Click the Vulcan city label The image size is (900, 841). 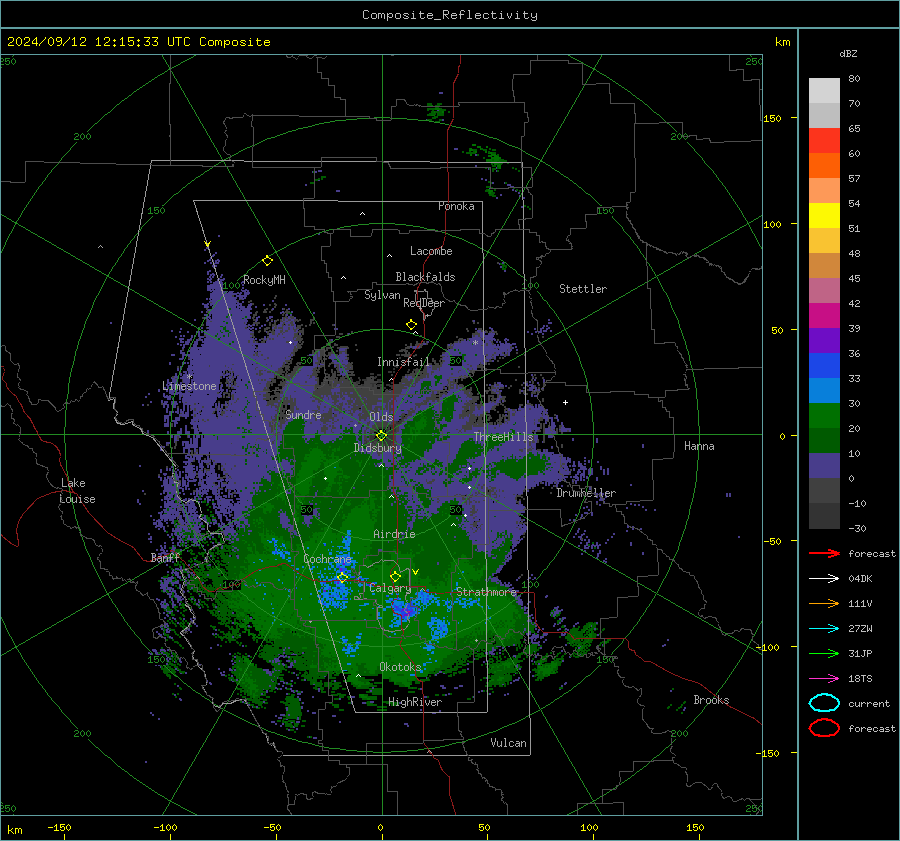[x=509, y=743]
